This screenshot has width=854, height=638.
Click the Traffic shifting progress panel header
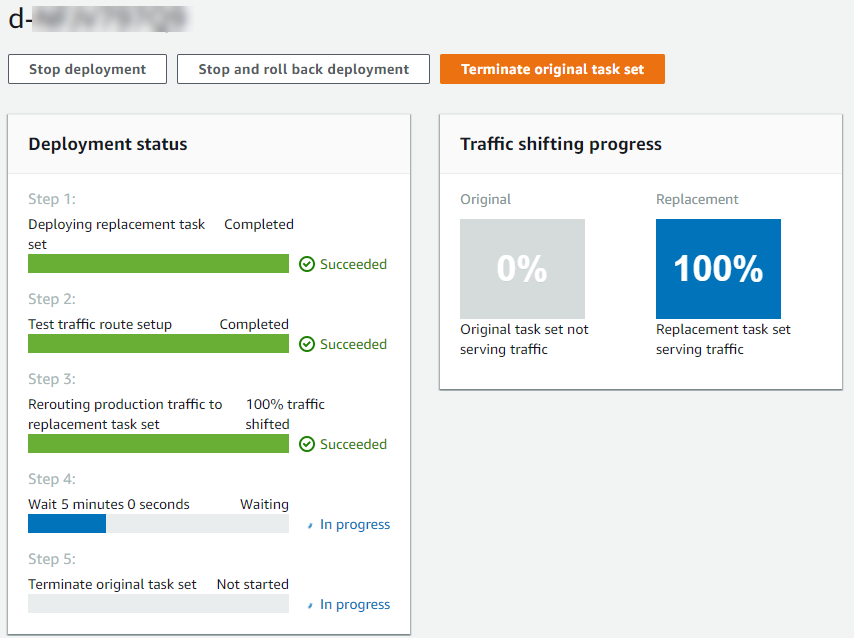point(561,144)
